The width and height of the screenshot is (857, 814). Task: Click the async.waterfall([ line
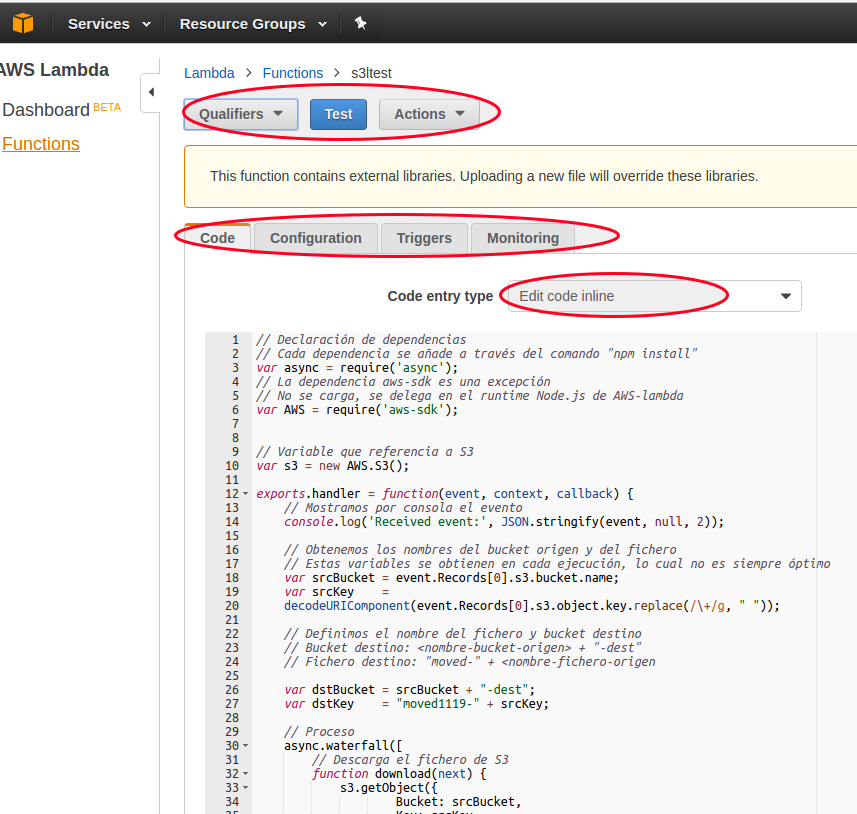pyautogui.click(x=343, y=746)
